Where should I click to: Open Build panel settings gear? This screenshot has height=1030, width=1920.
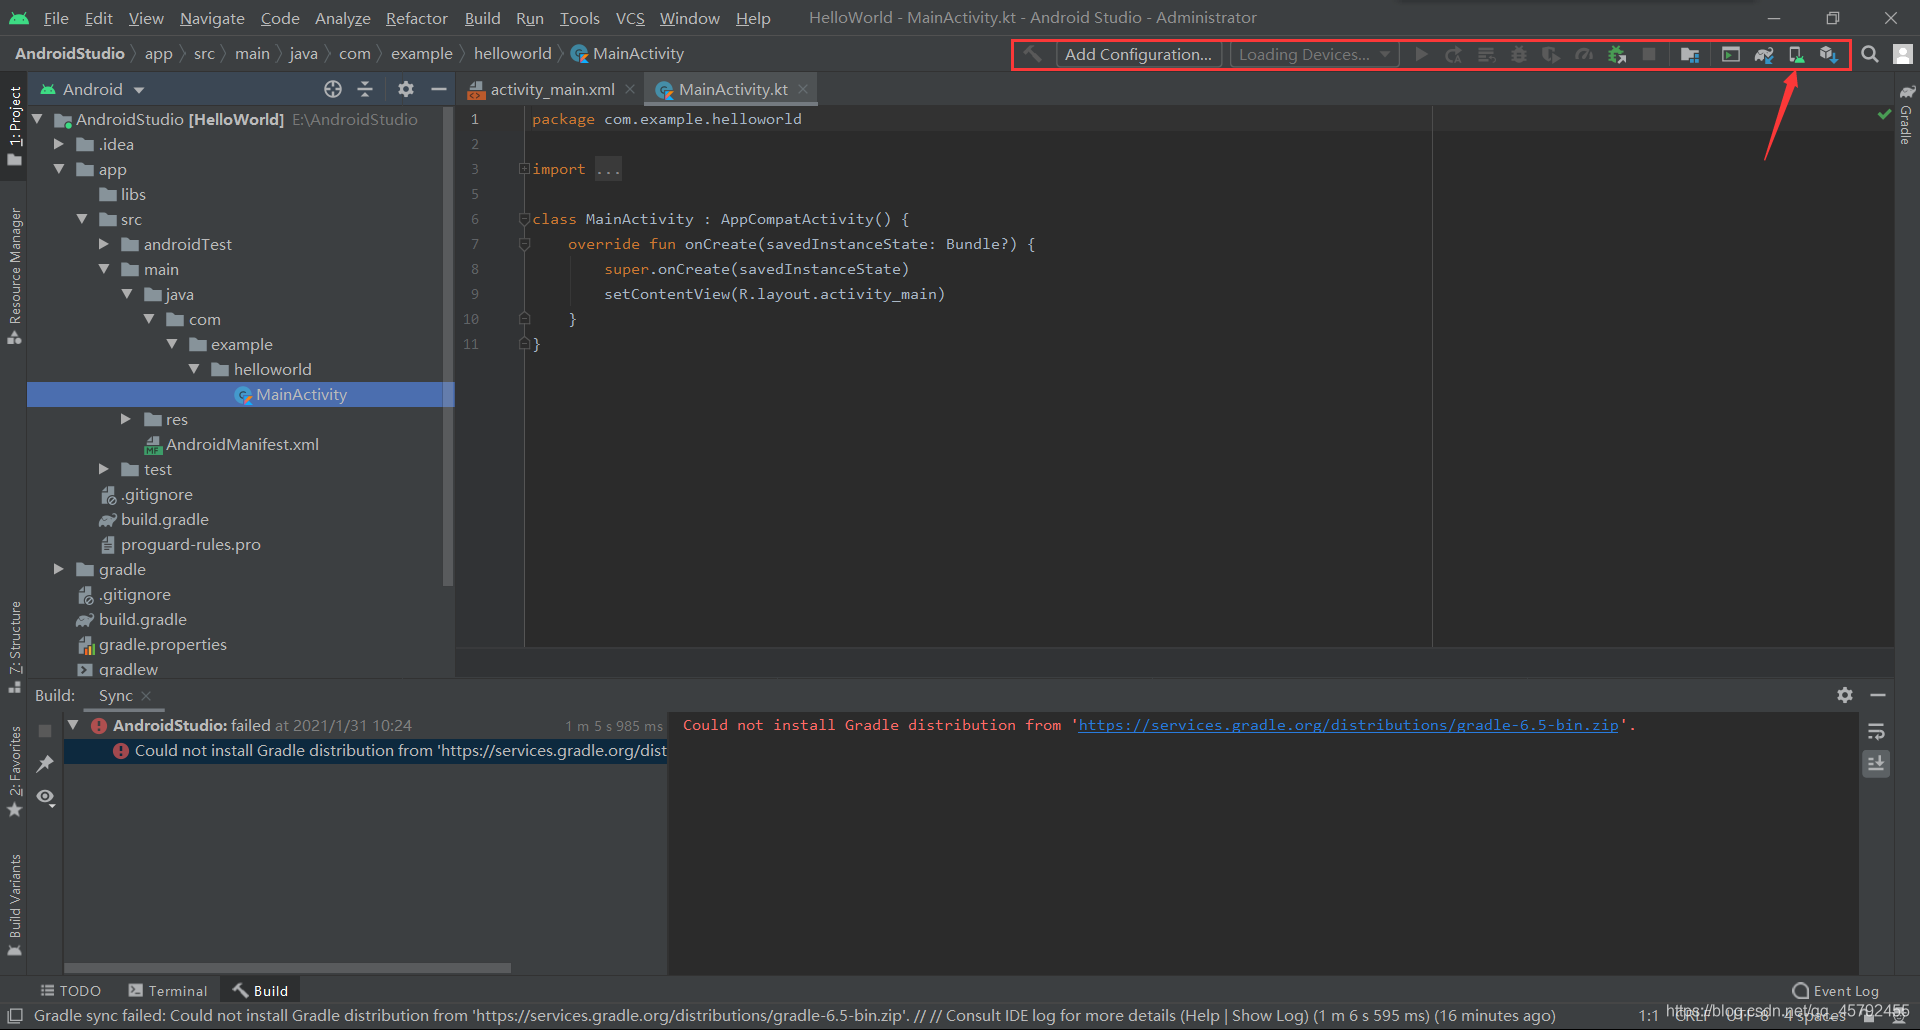1845,695
